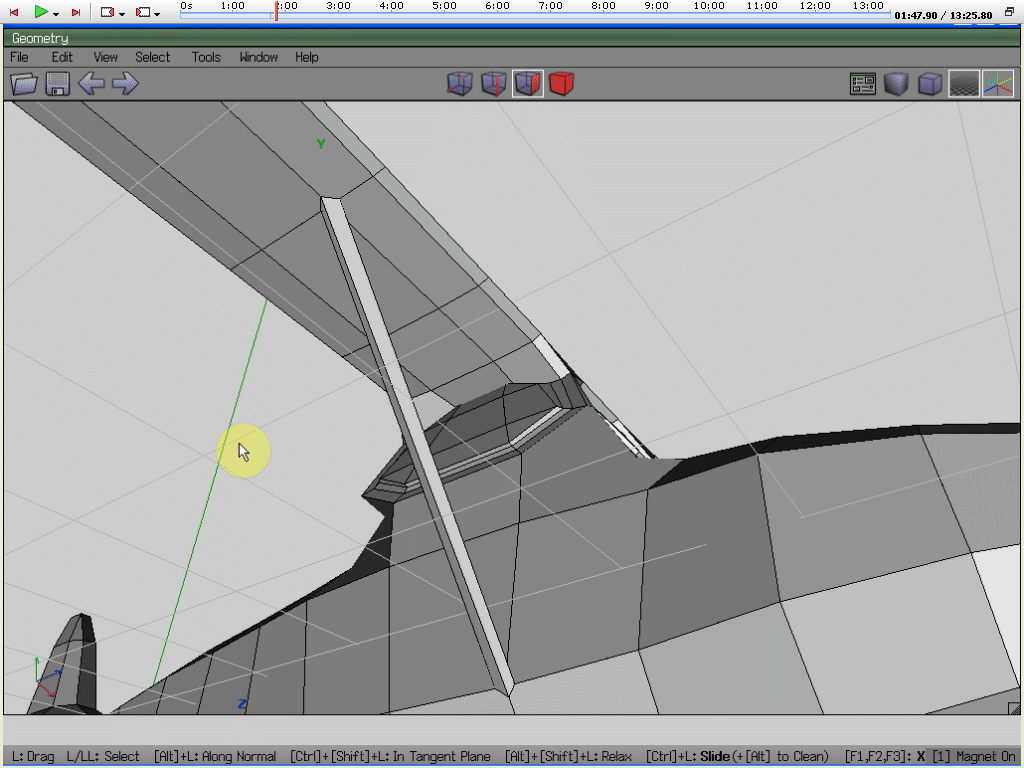The height and width of the screenshot is (768, 1024).
Task: Open second red frame marker dropdown
Action: pos(157,14)
